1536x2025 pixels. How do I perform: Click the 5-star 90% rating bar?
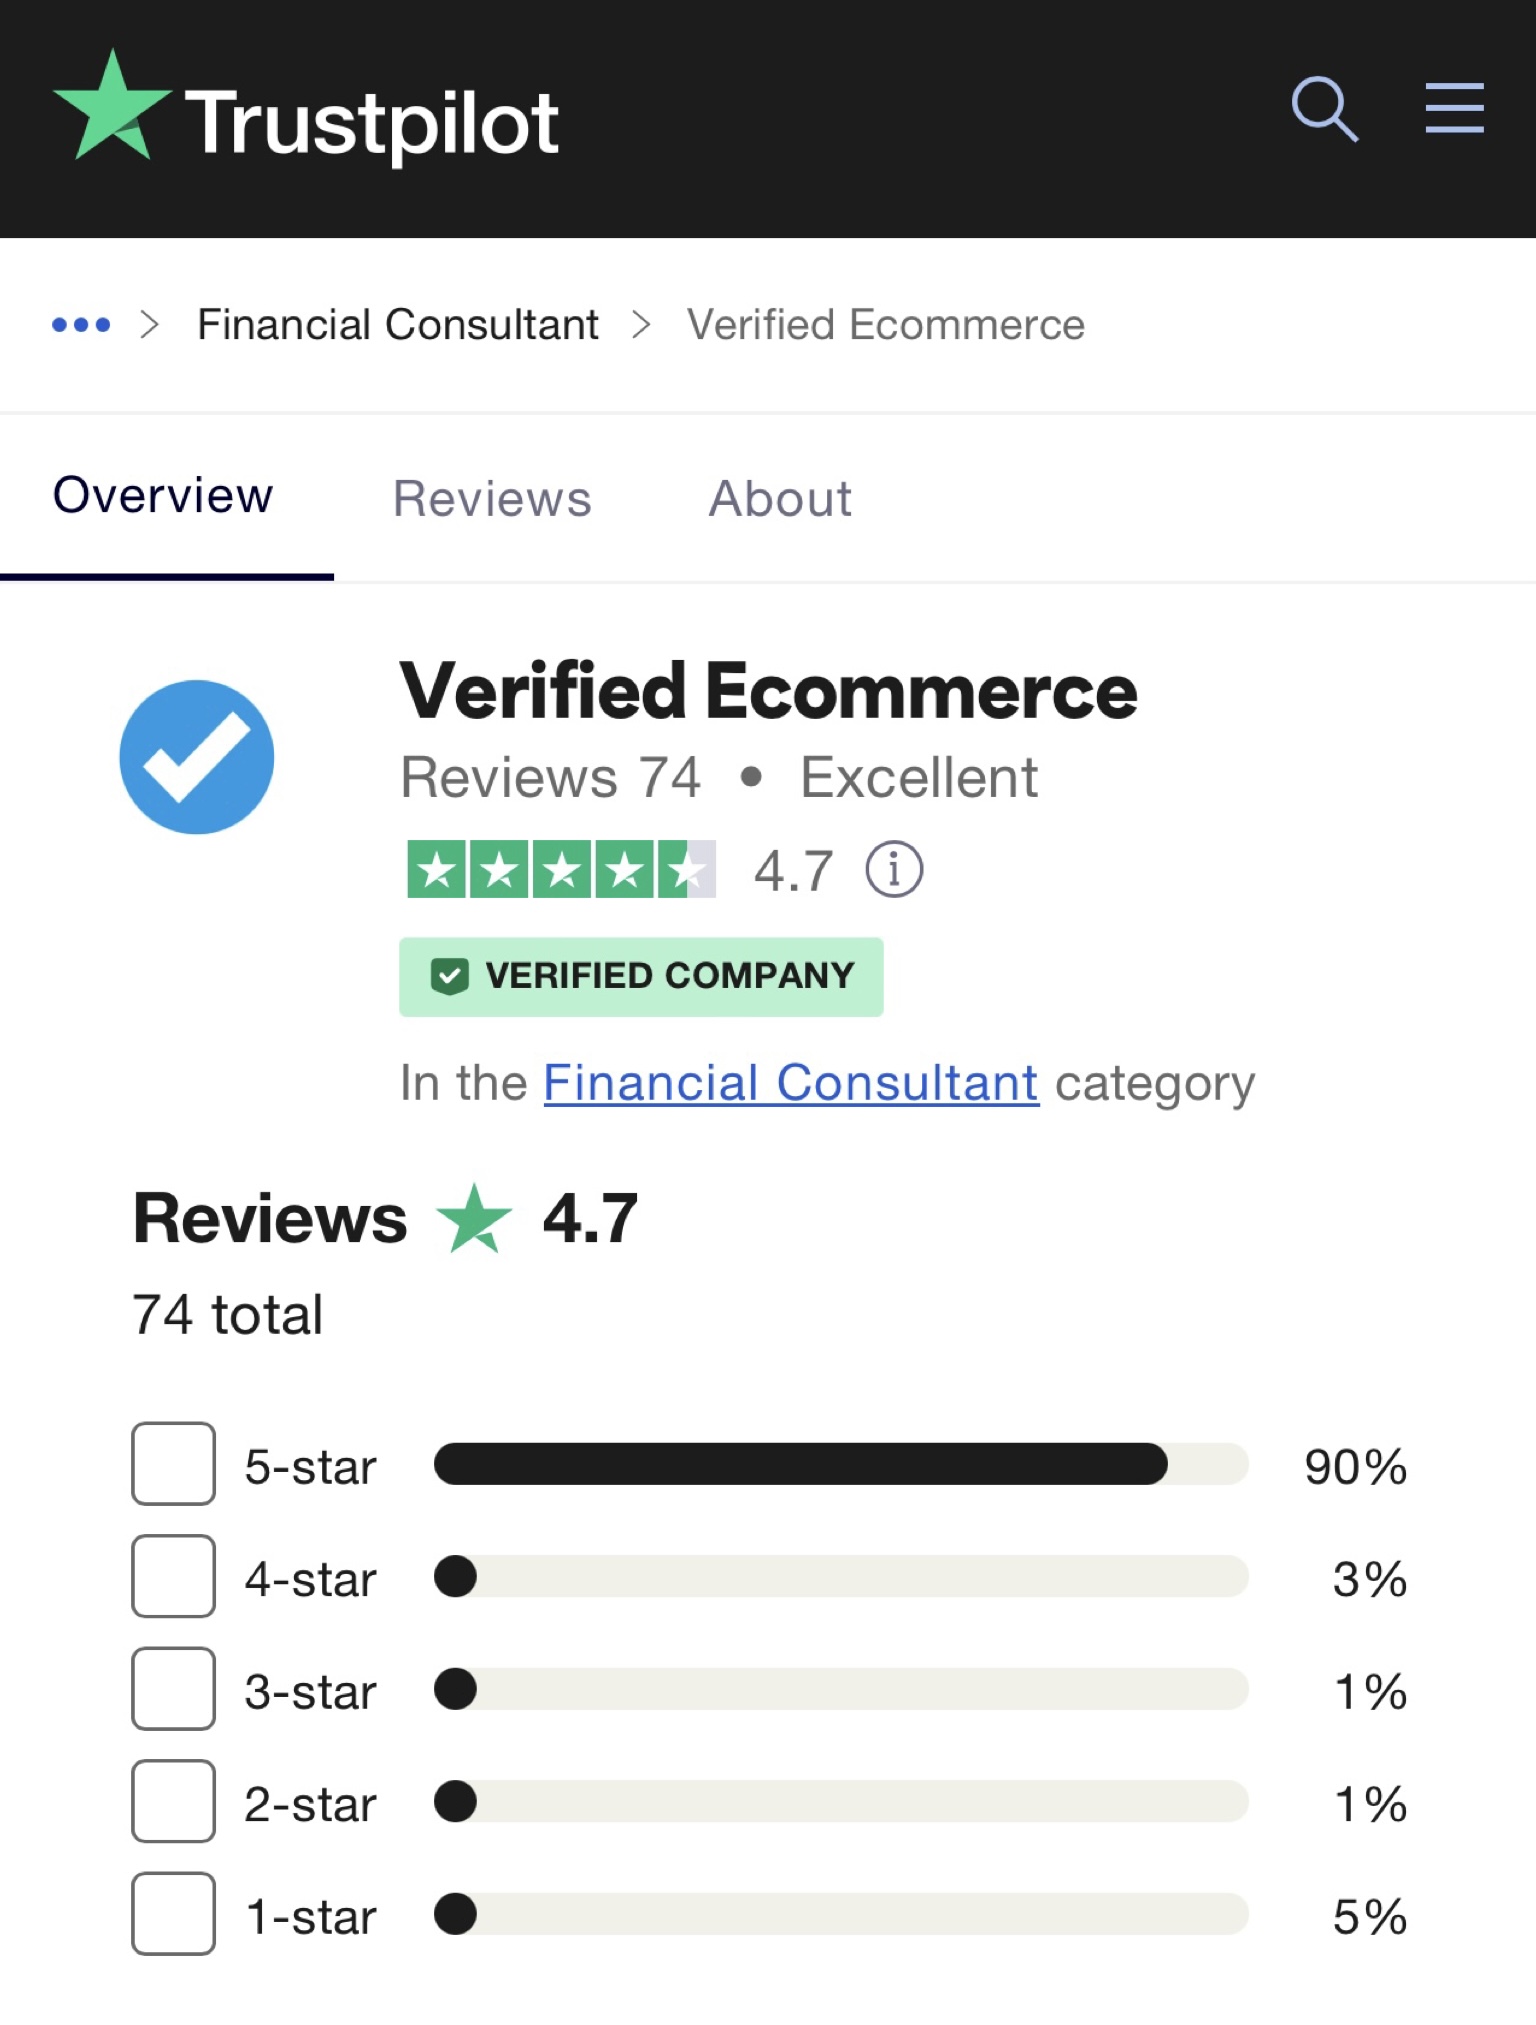pos(840,1464)
